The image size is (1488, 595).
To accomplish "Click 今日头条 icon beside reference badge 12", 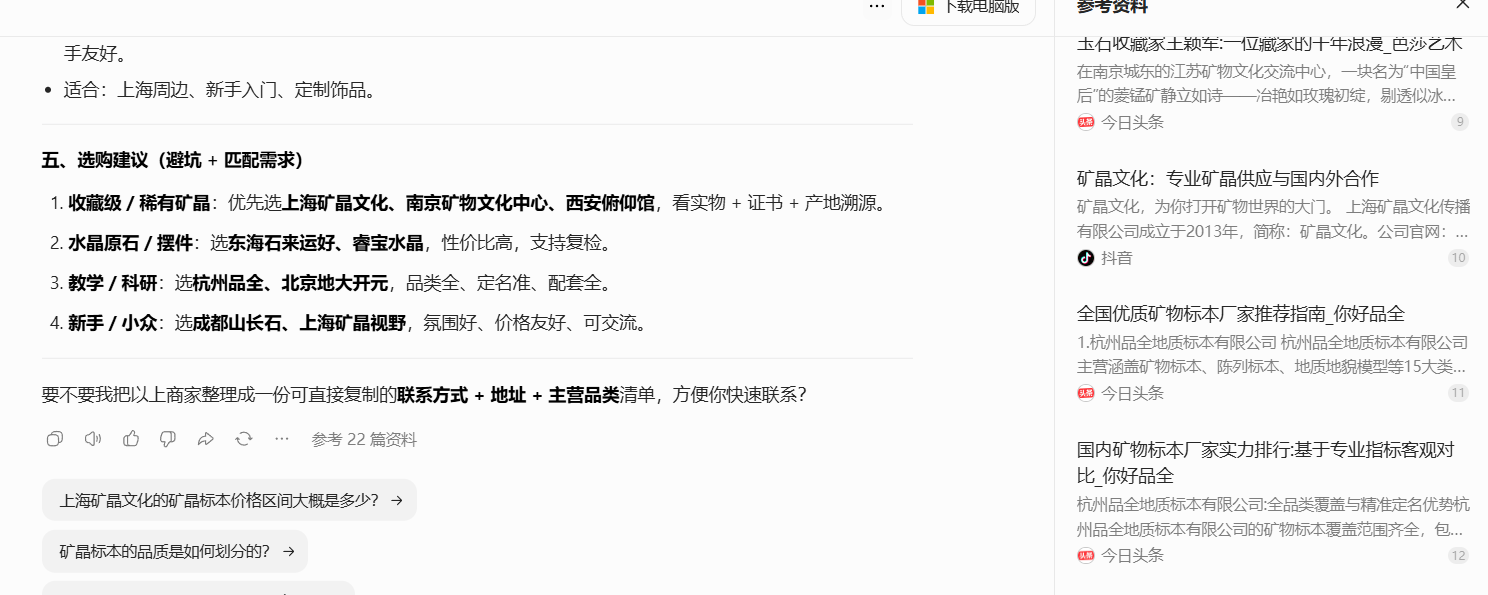I will 1086,555.
